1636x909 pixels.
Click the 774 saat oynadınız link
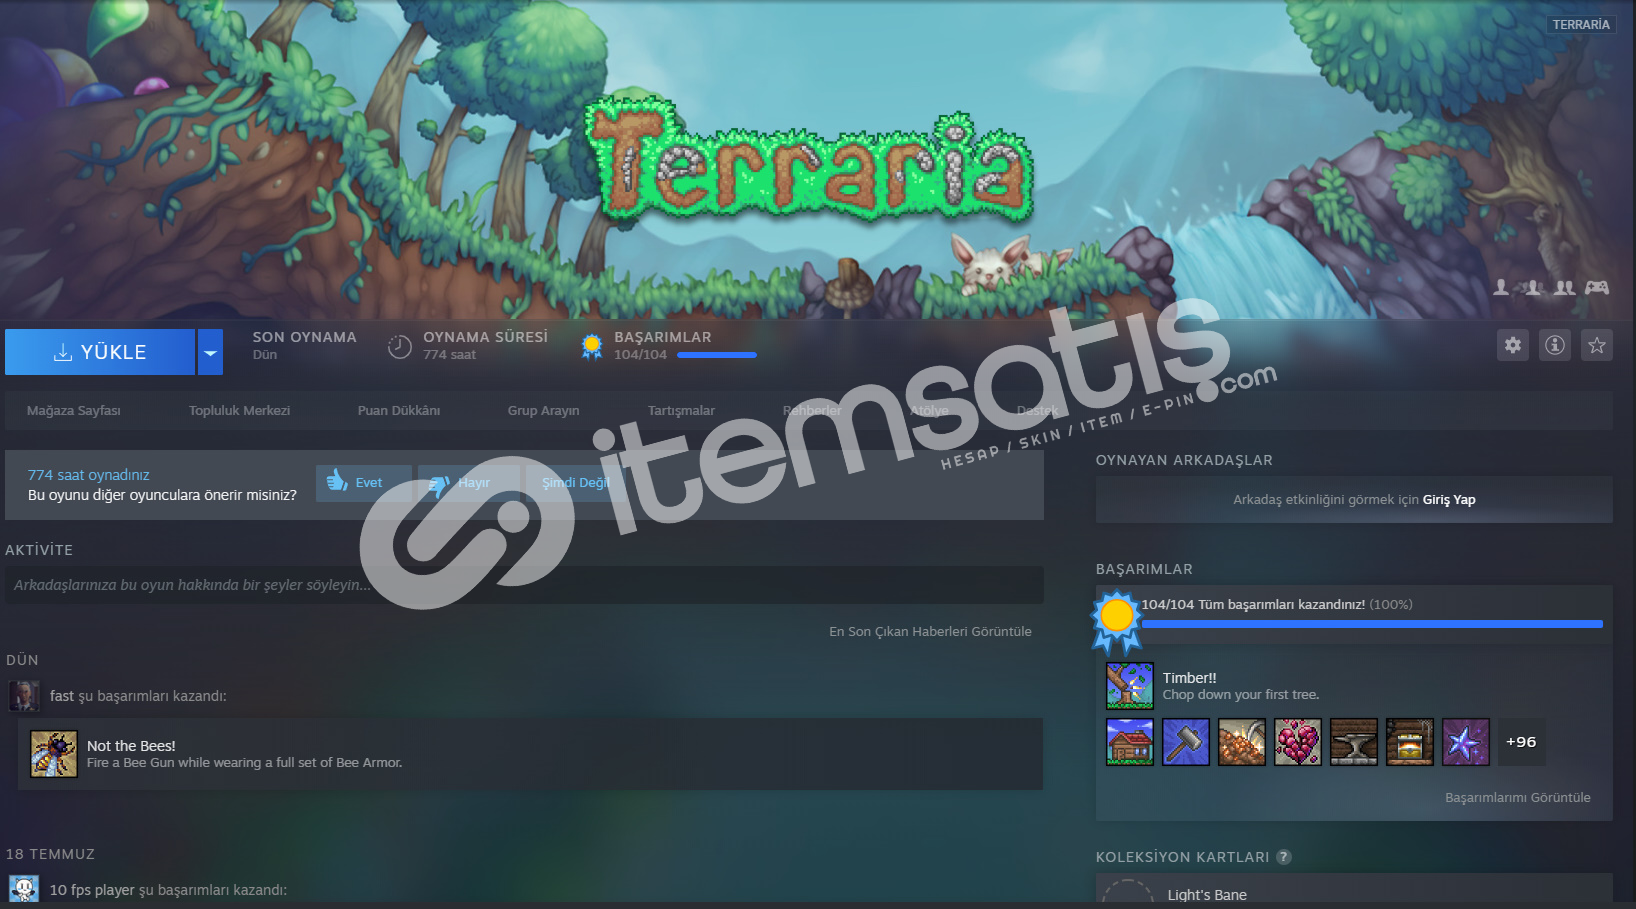pos(89,475)
